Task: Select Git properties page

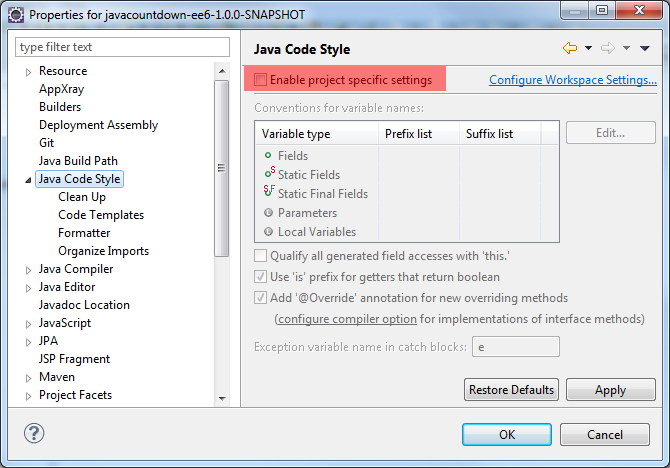Action: coord(46,143)
